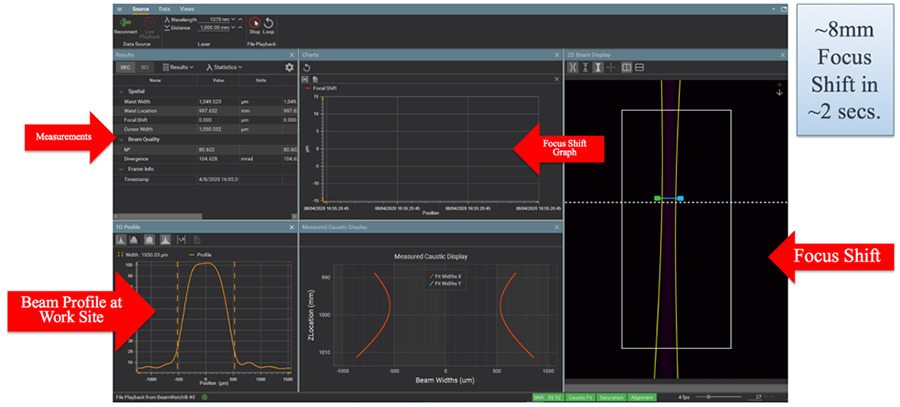900x407 pixels.
Task: Click the Live Playback icon
Action: (x=148, y=23)
